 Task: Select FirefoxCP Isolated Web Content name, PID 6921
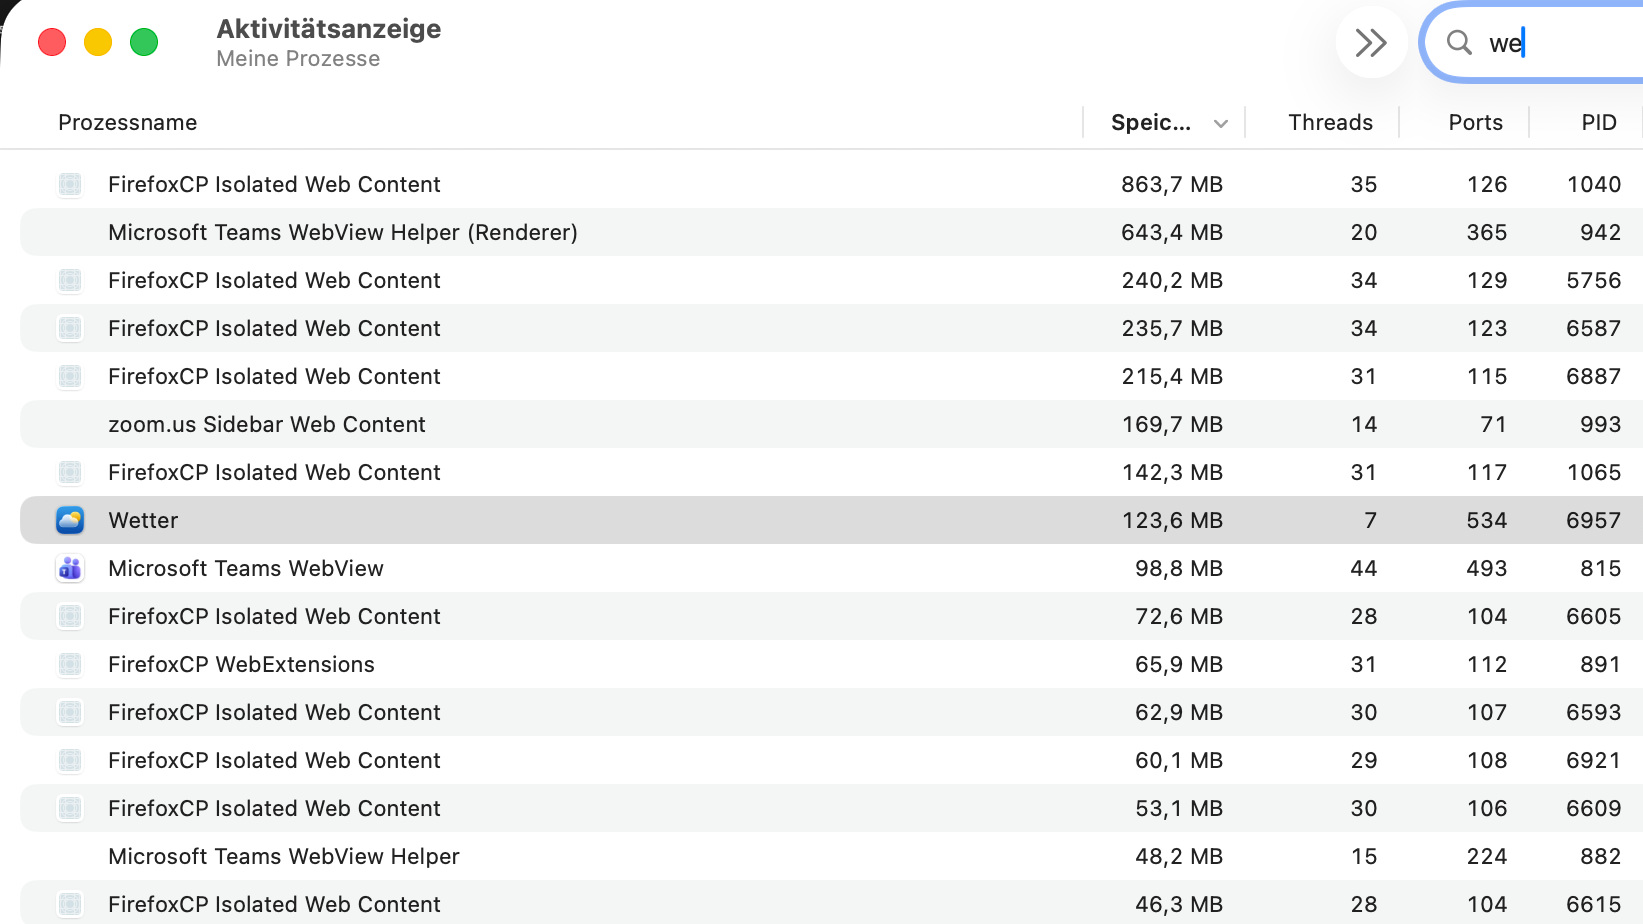point(274,760)
